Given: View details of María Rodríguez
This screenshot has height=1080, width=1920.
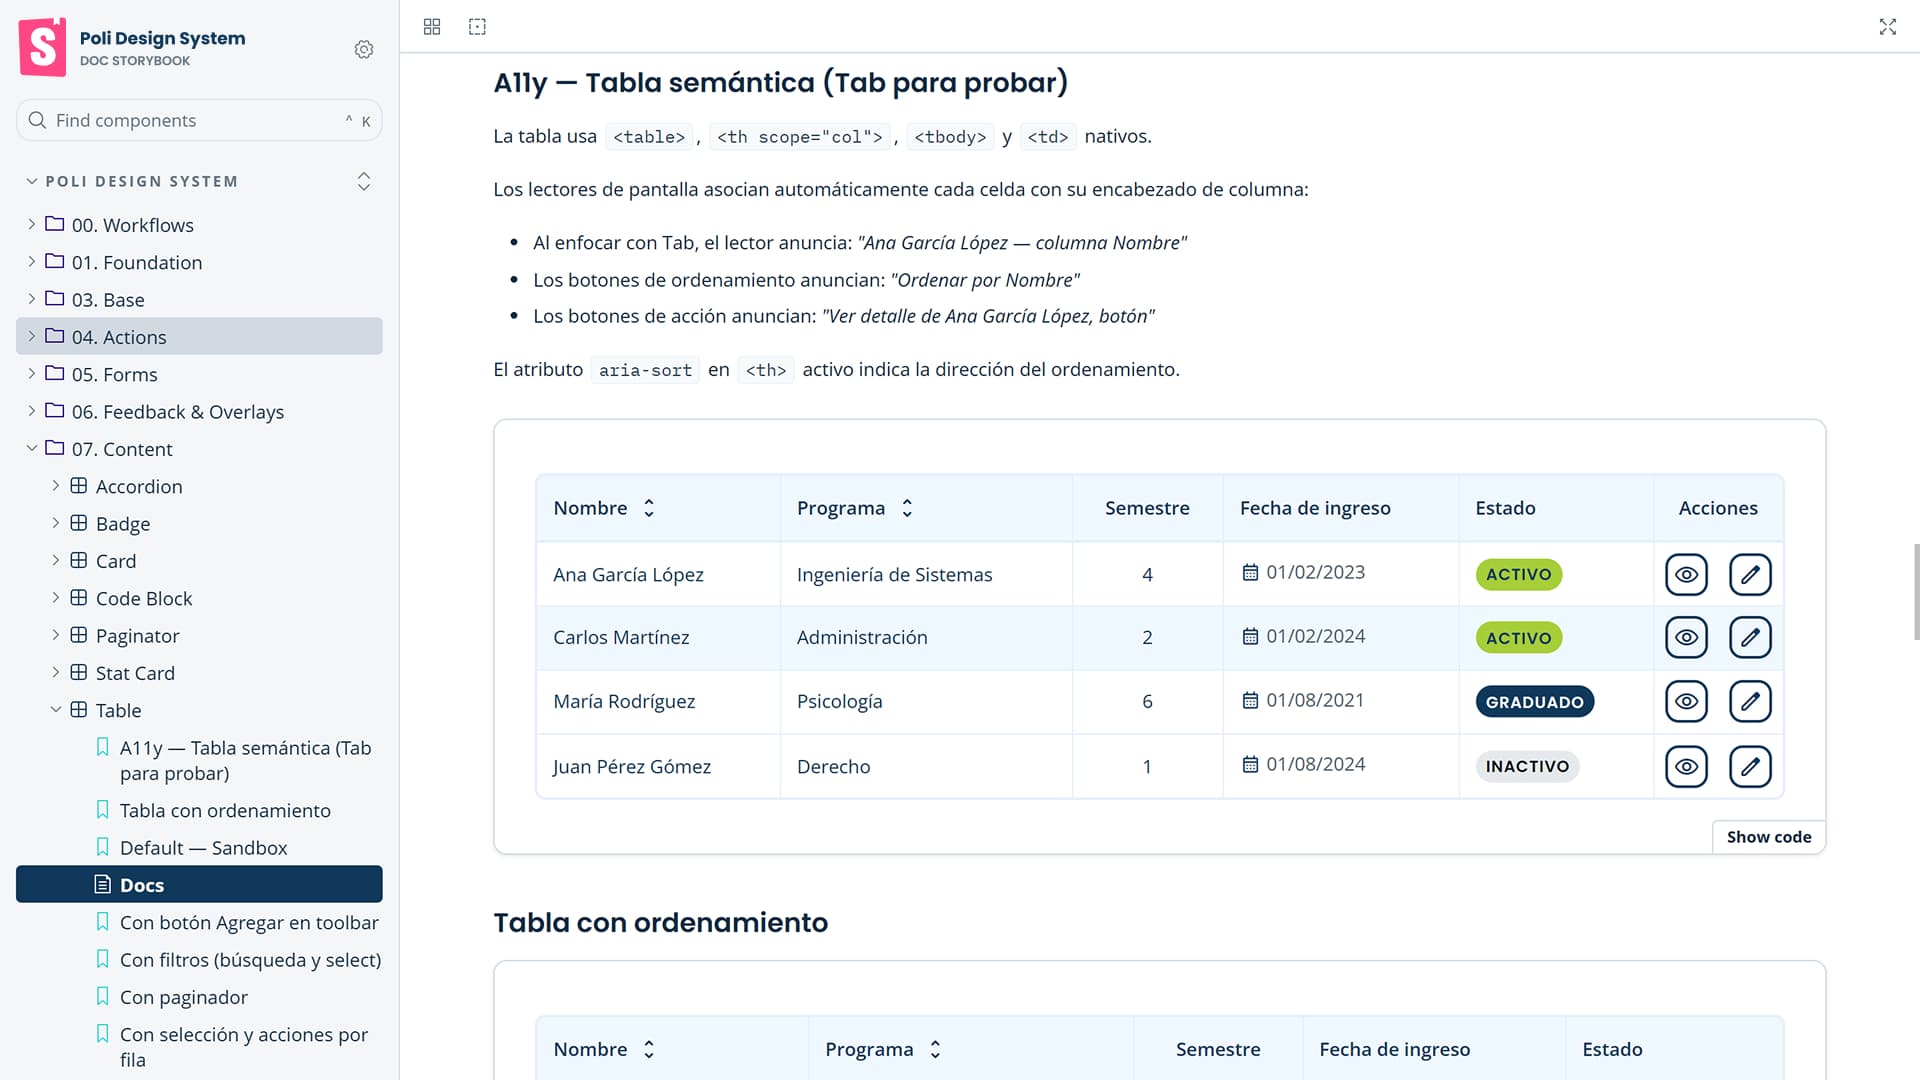Looking at the screenshot, I should coord(1686,701).
